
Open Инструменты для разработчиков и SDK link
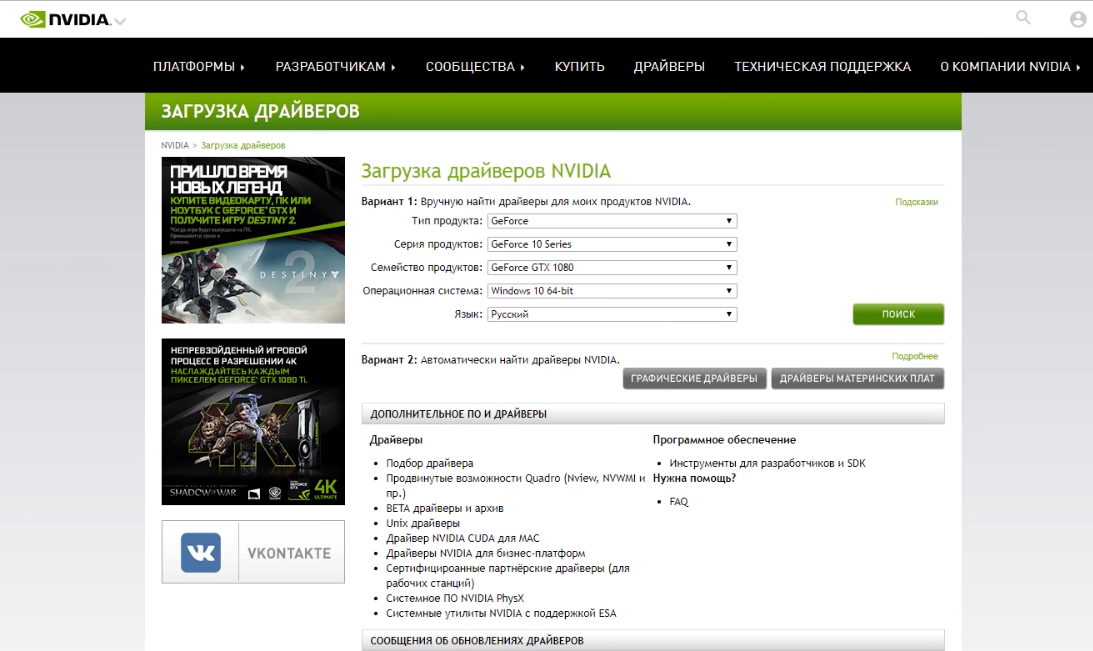tap(767, 464)
